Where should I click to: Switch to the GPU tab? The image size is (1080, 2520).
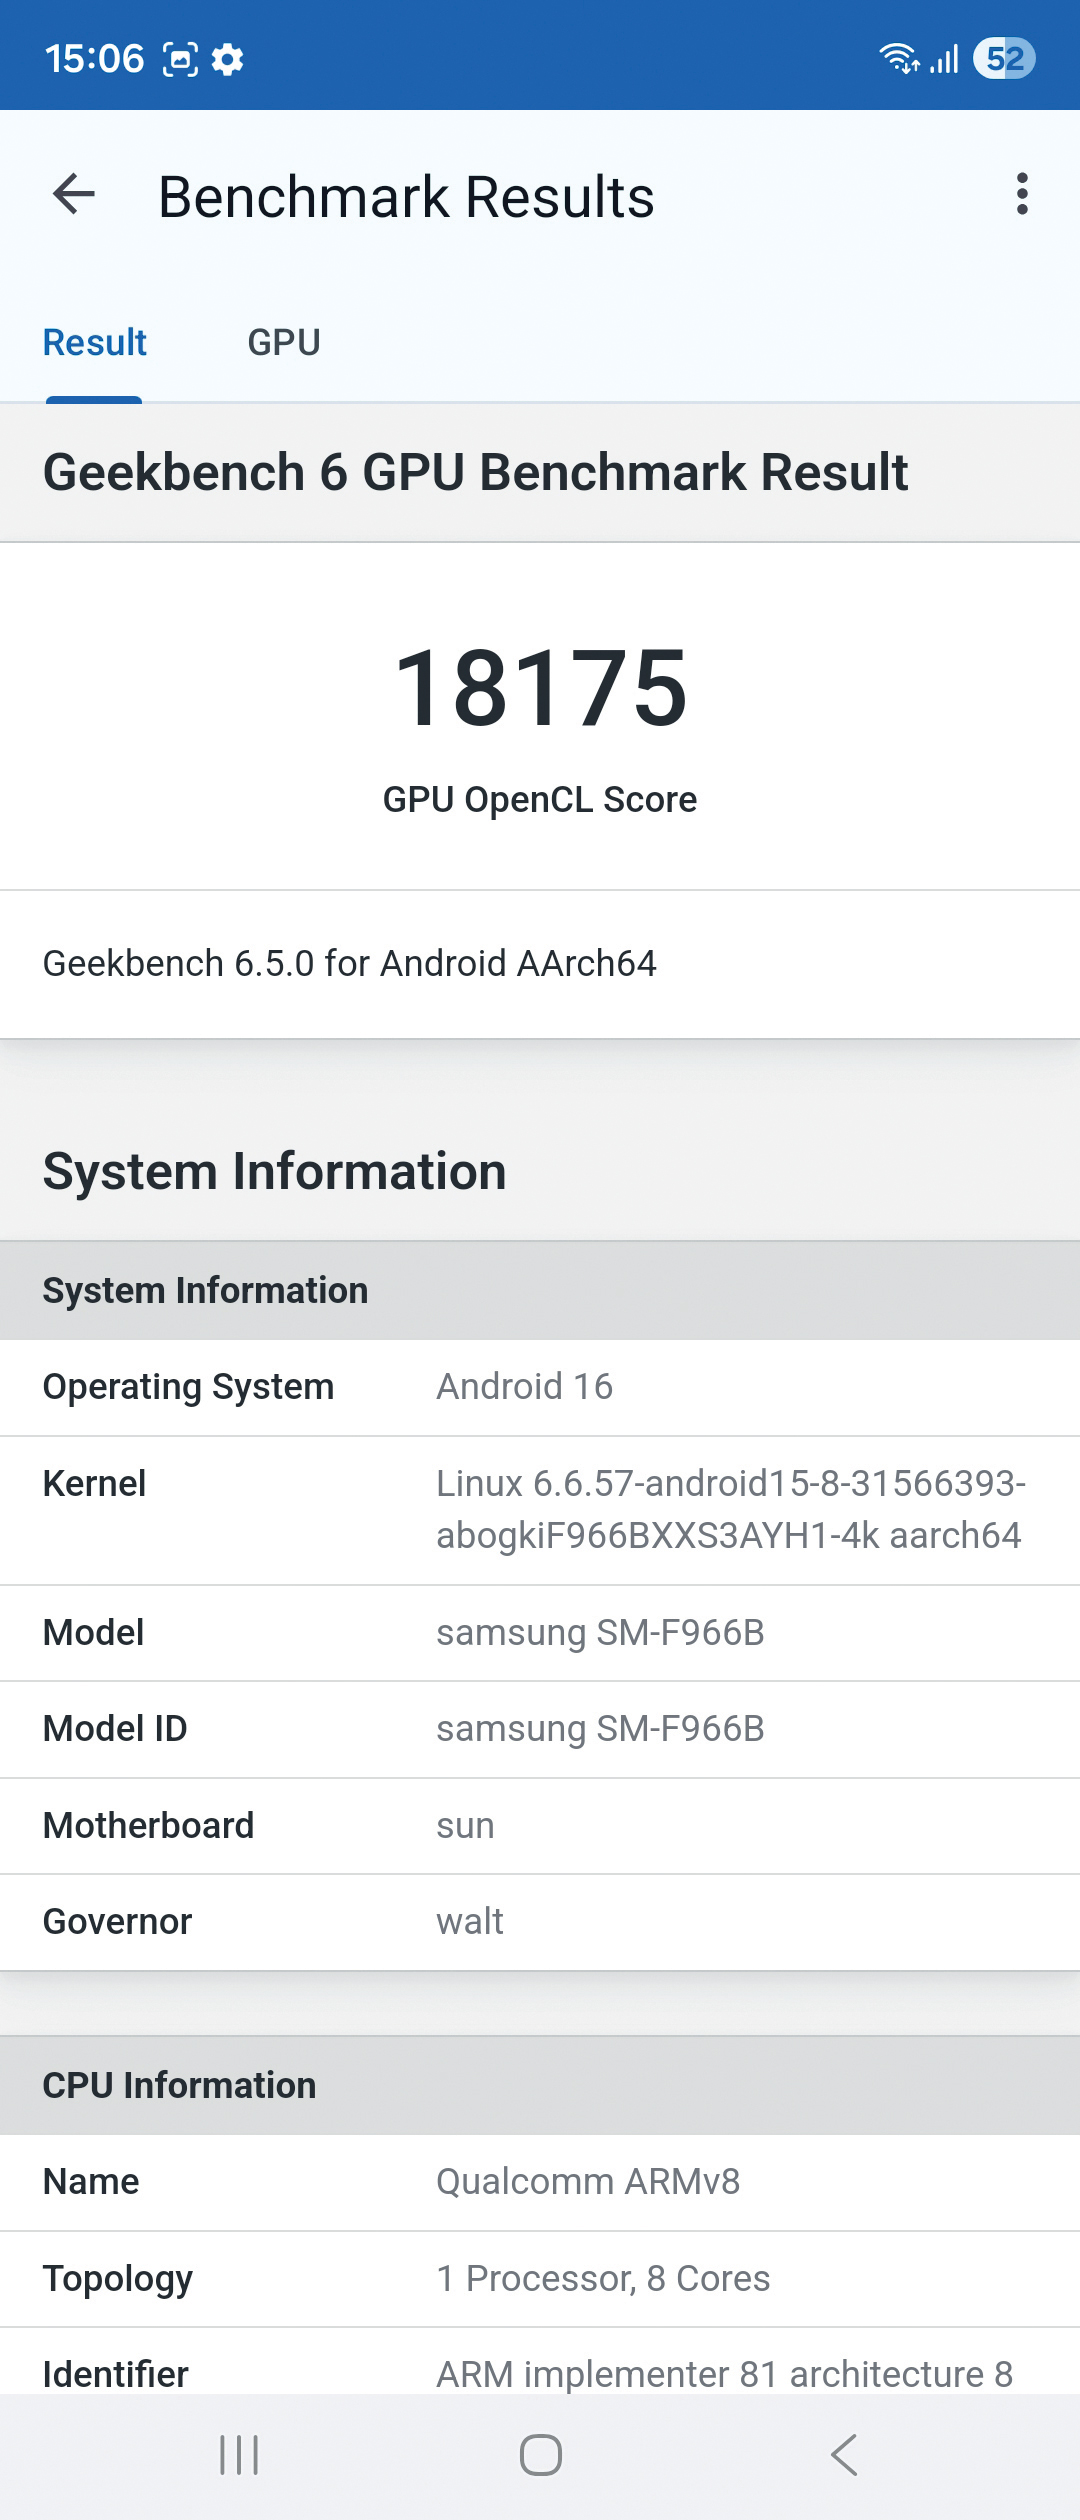click(284, 343)
